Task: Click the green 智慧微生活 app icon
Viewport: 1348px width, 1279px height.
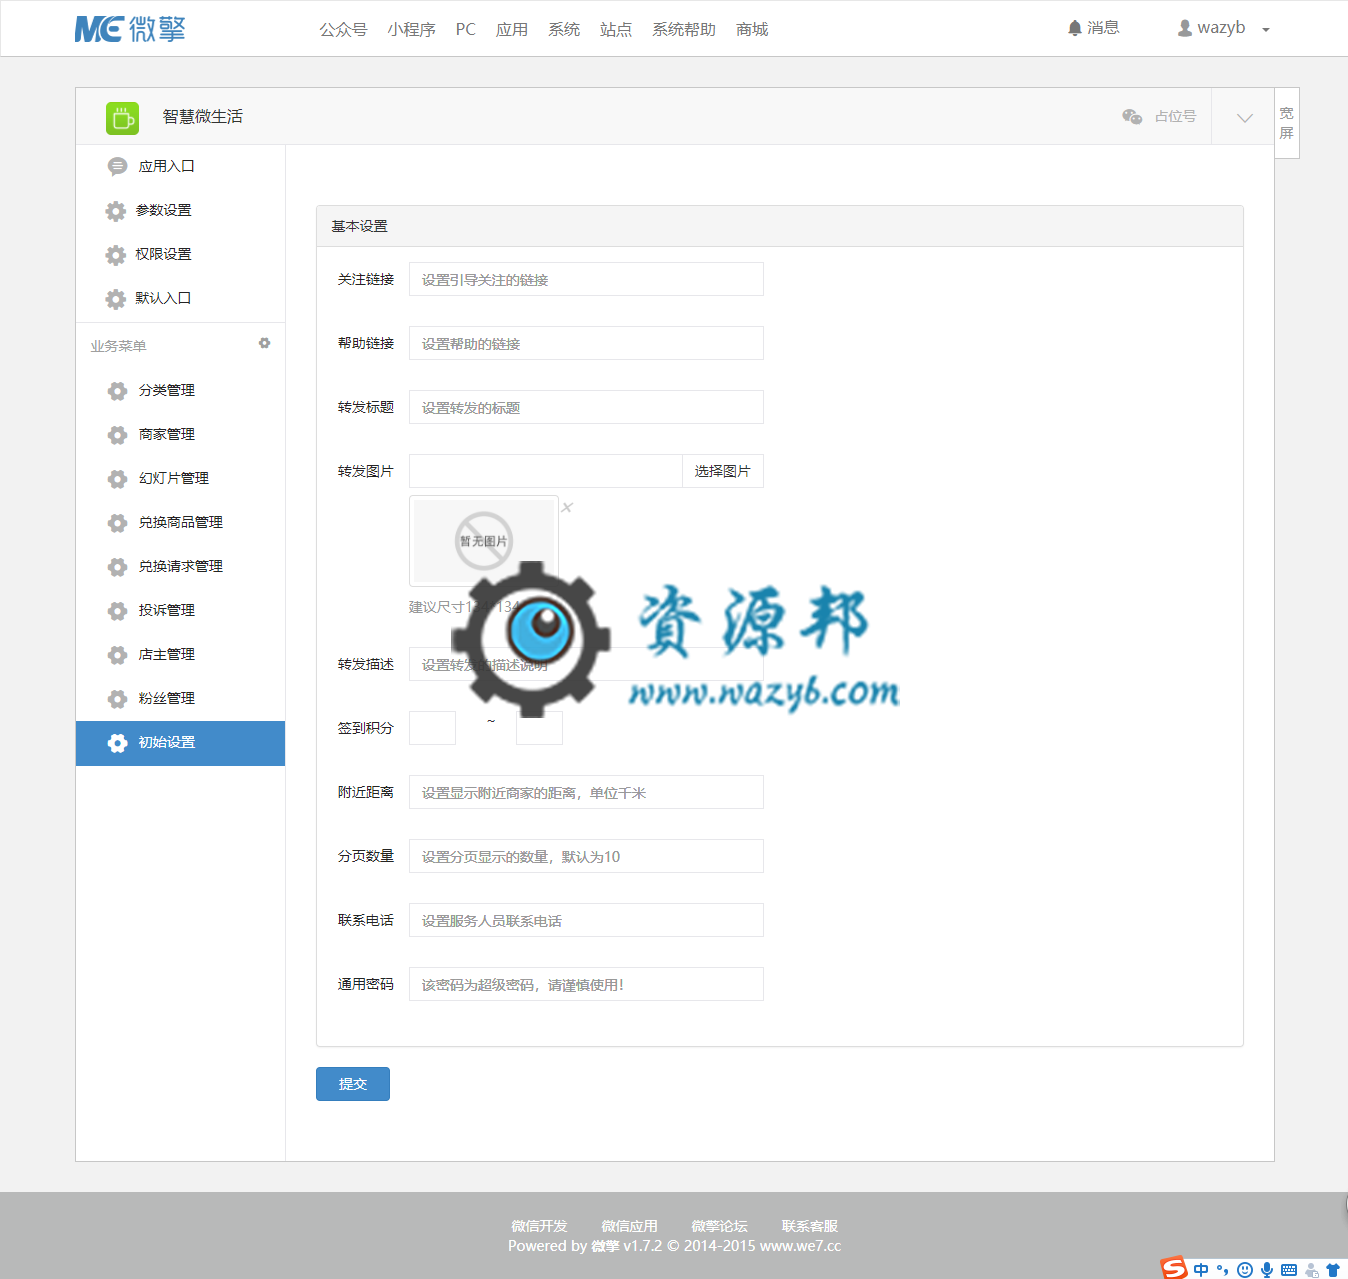Action: [x=123, y=118]
